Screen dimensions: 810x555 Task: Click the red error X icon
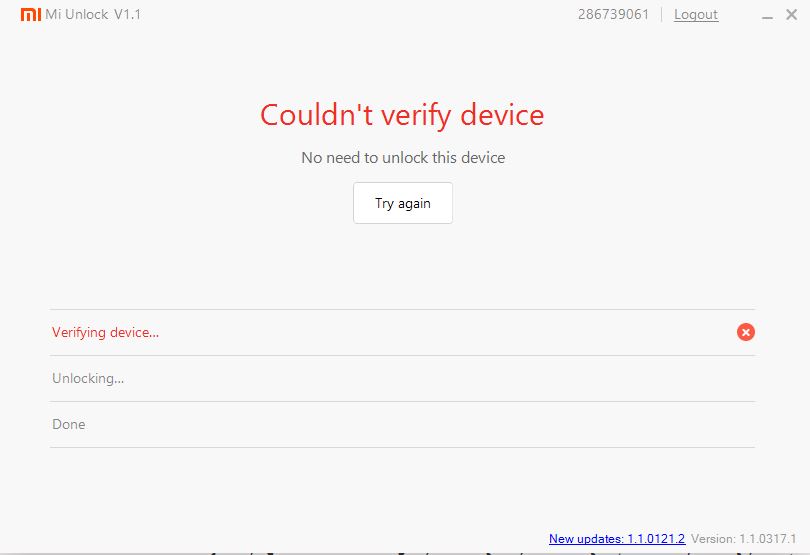(x=745, y=332)
